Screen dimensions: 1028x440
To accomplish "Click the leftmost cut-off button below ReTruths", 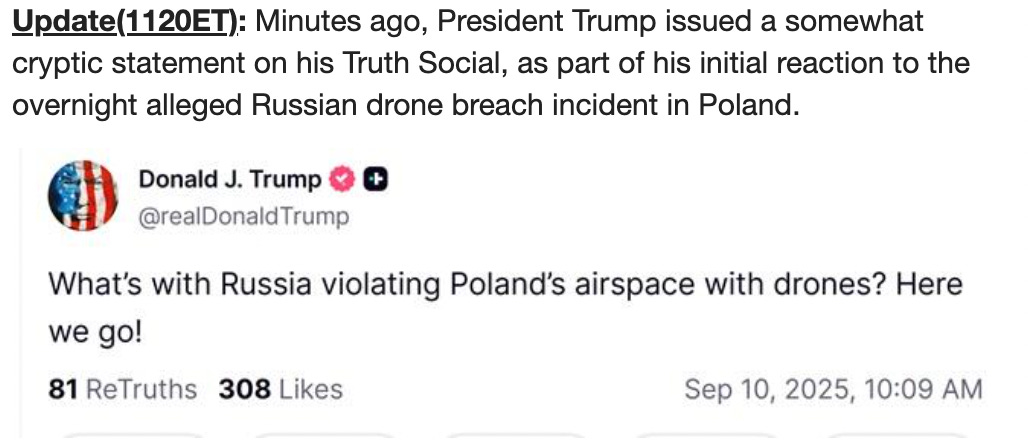I will 133,436.
